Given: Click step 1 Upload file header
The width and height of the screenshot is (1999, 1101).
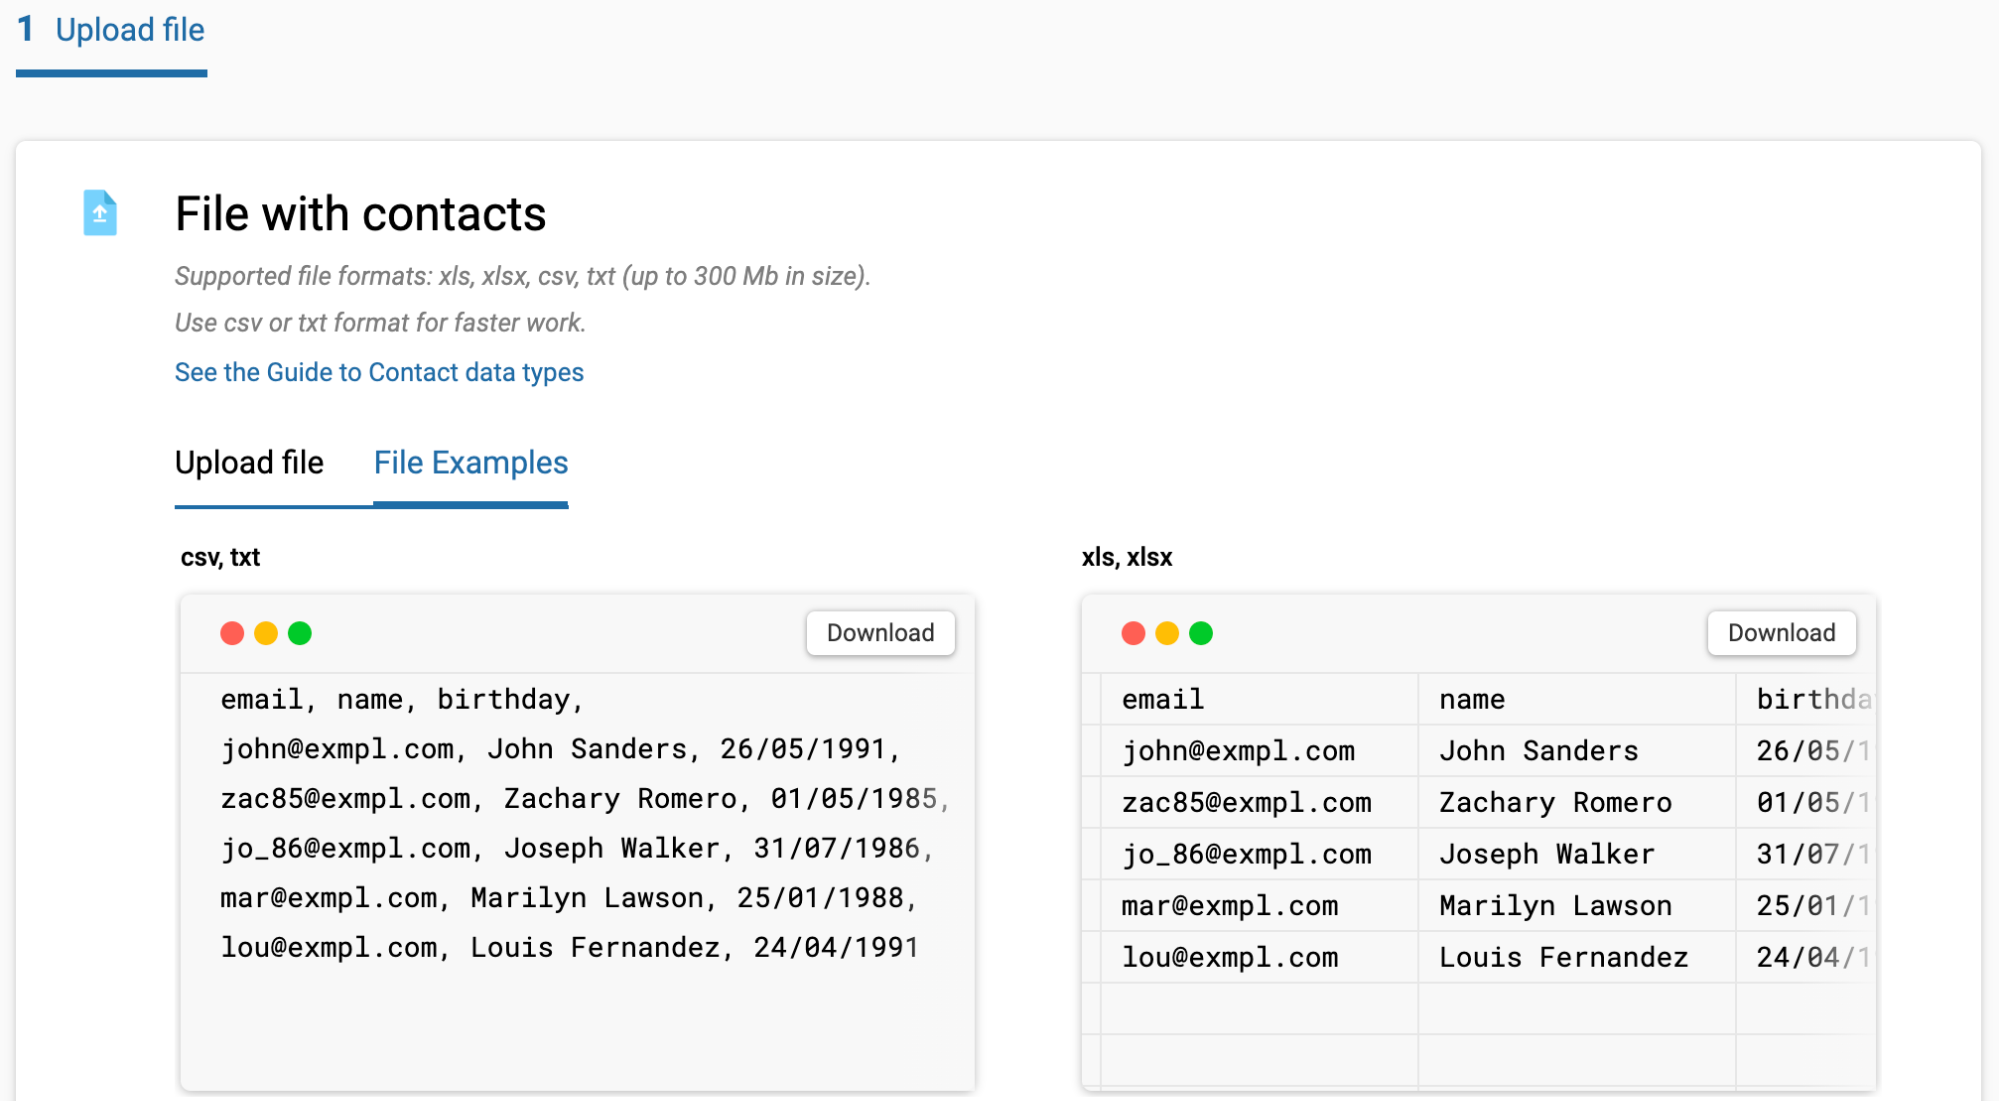Looking at the screenshot, I should click(x=111, y=30).
